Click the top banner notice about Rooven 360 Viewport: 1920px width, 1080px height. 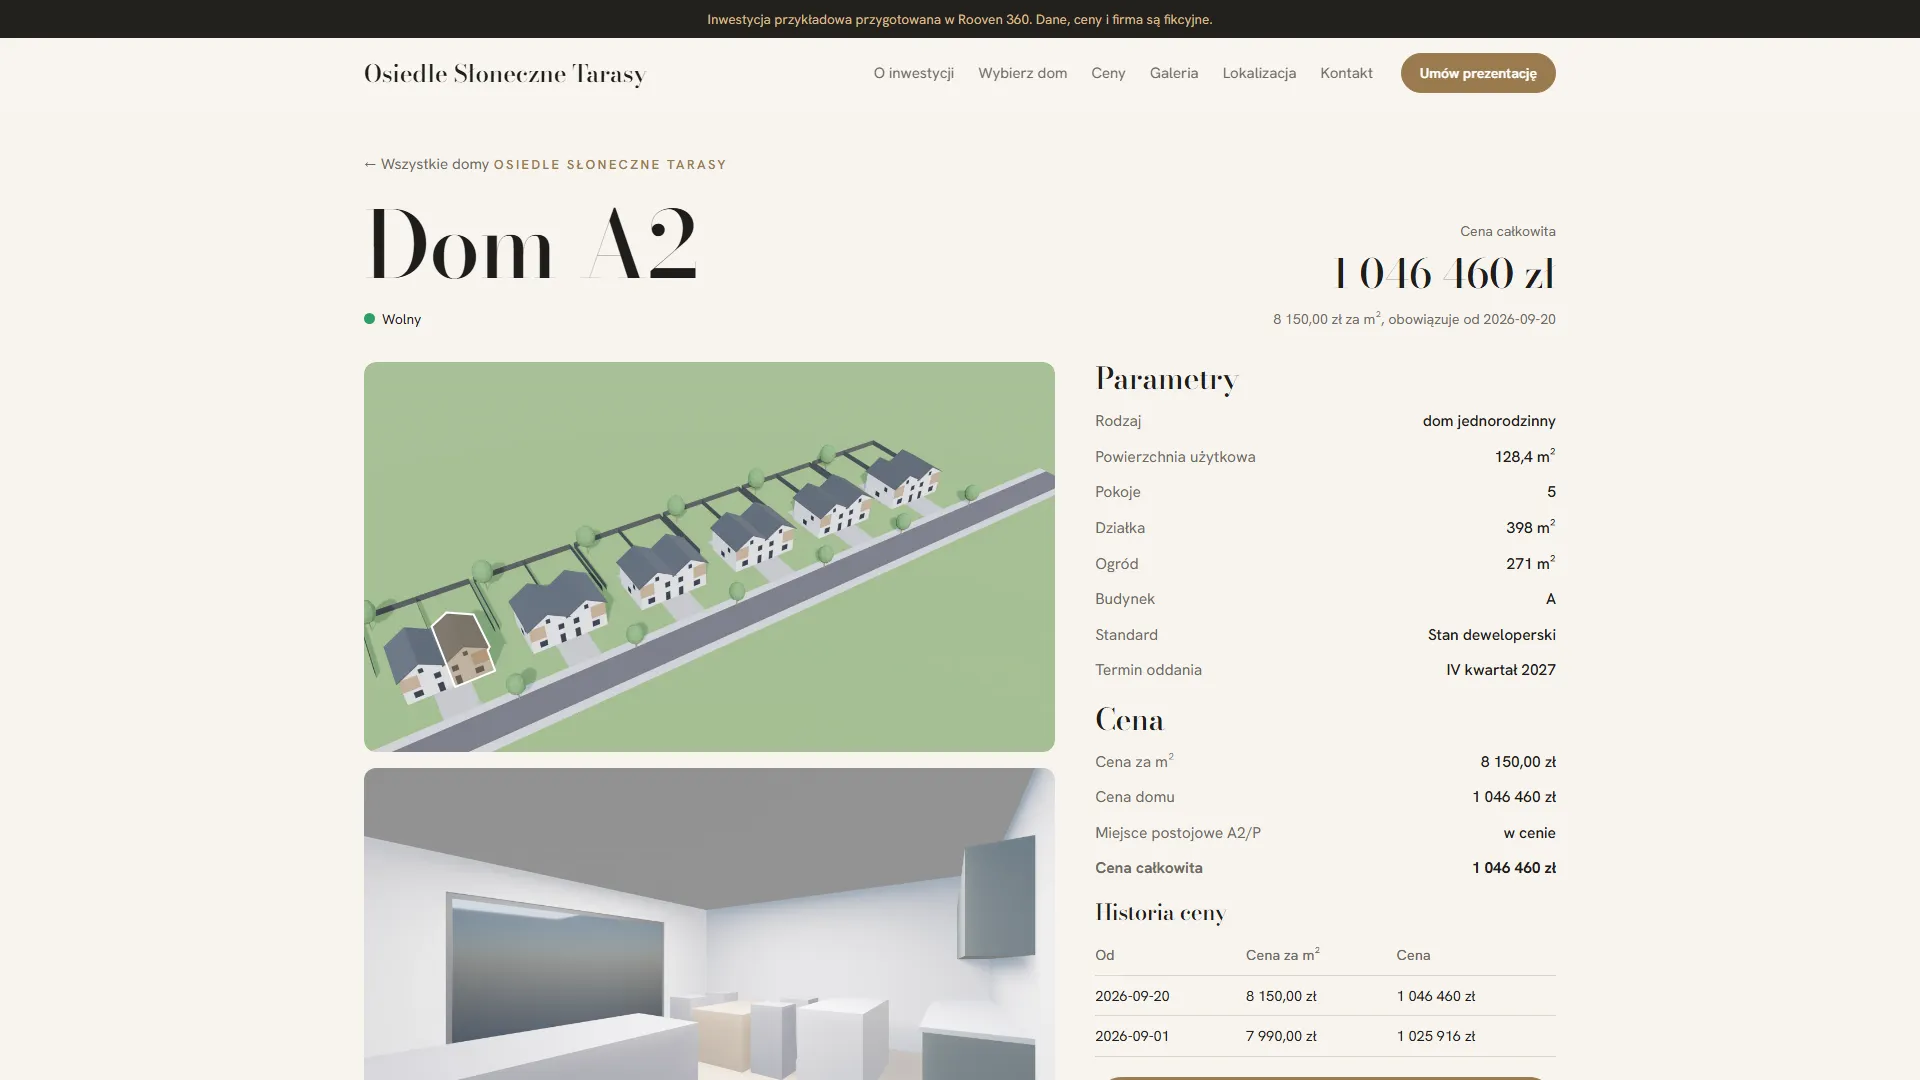(x=960, y=19)
